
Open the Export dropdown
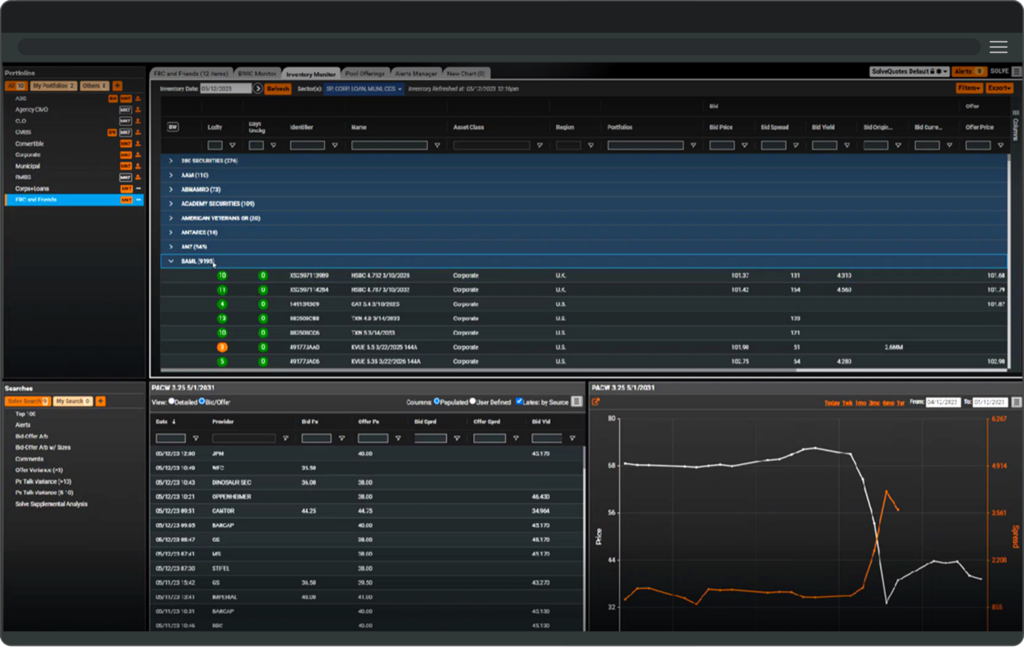coord(999,88)
